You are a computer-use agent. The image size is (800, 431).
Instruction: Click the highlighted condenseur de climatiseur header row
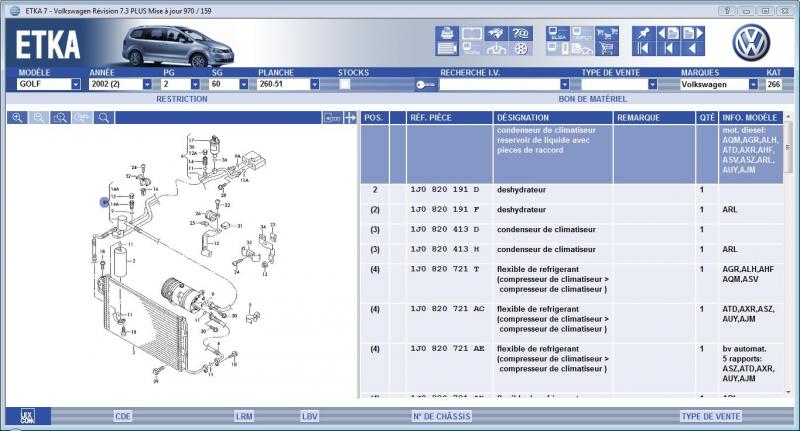pyautogui.click(x=571, y=154)
